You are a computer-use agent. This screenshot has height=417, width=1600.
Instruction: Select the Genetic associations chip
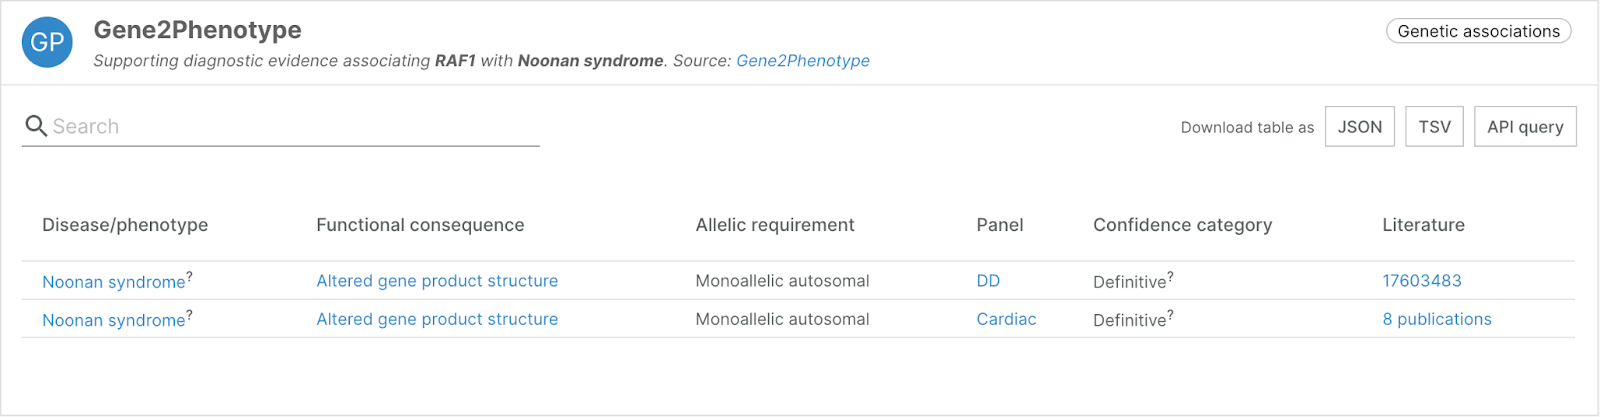(x=1478, y=31)
